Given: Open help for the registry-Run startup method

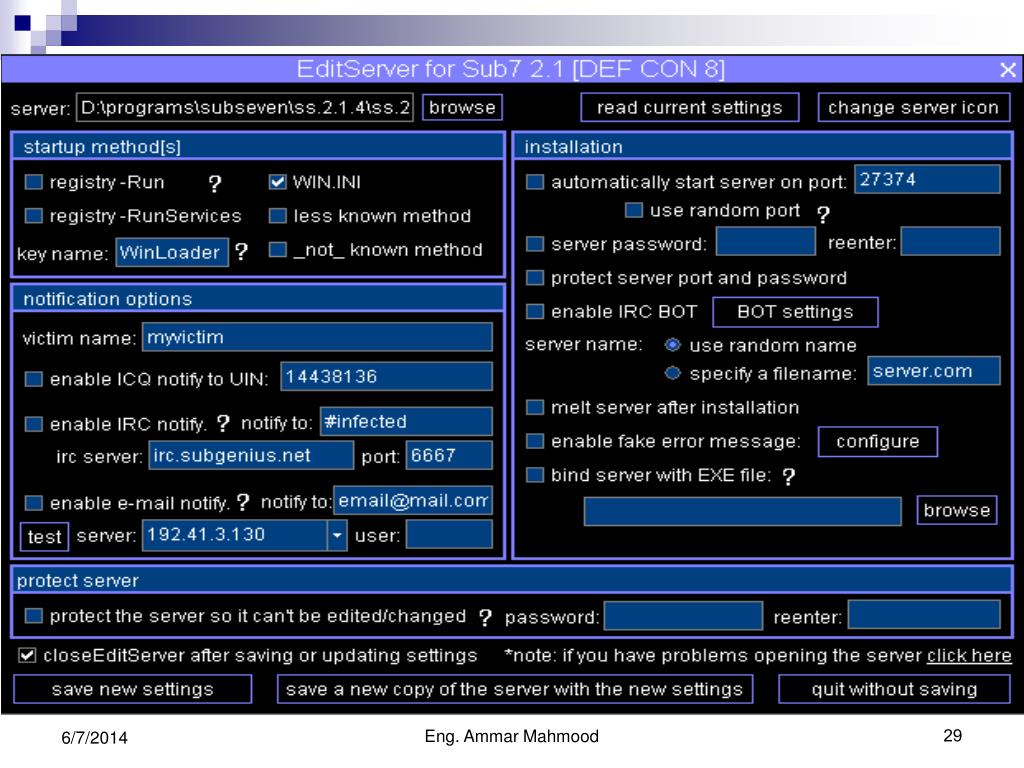Looking at the screenshot, I should pyautogui.click(x=214, y=184).
